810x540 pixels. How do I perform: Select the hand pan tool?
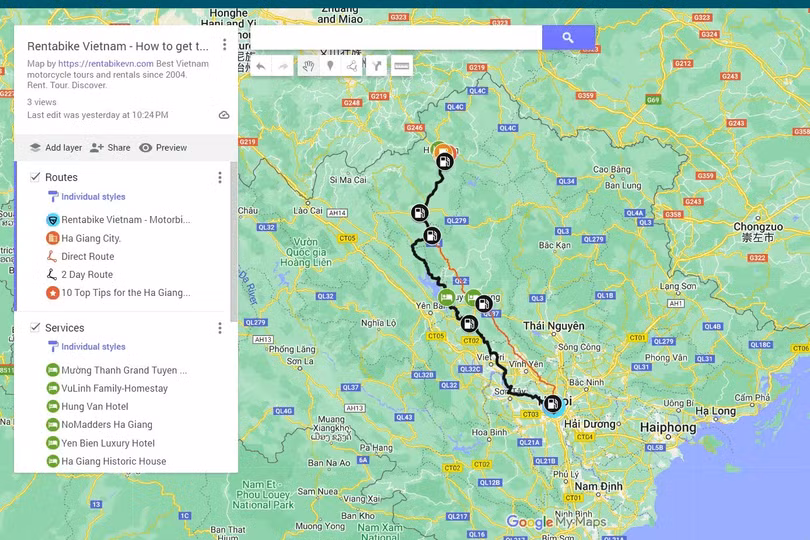pos(308,66)
